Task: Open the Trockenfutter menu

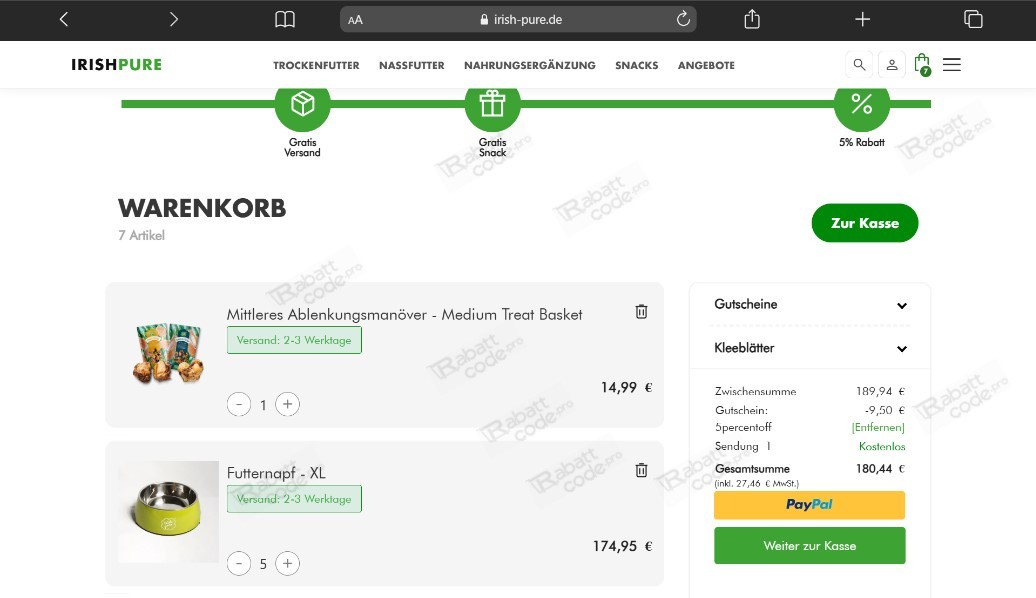Action: click(x=316, y=65)
